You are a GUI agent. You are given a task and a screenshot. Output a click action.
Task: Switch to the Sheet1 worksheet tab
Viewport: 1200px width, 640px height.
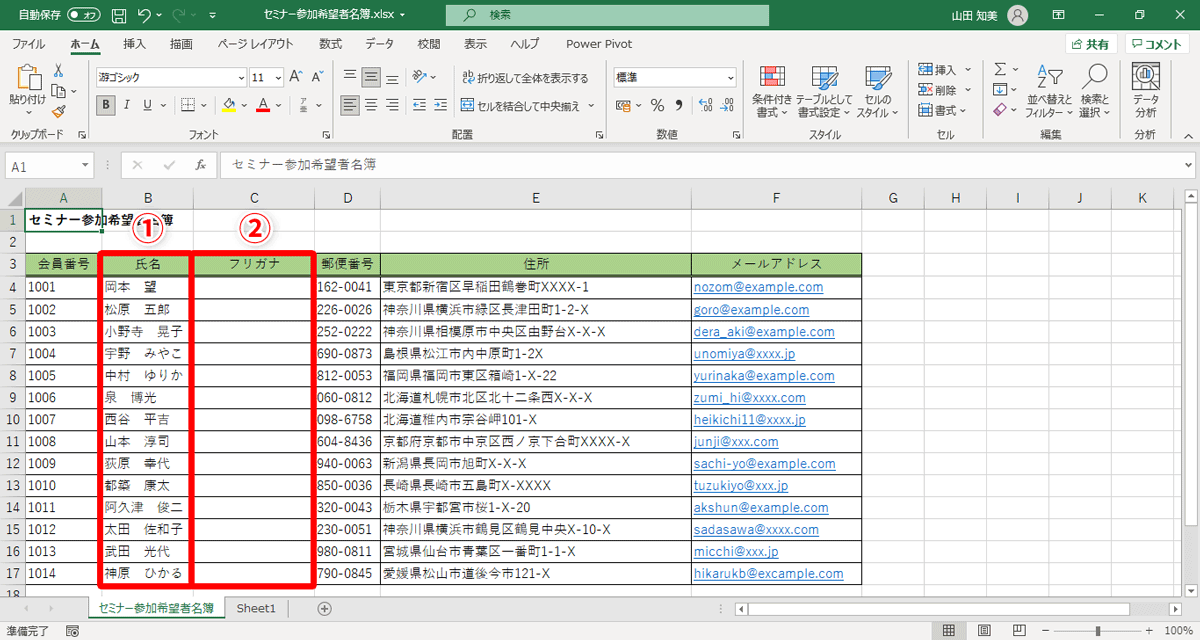click(x=256, y=608)
